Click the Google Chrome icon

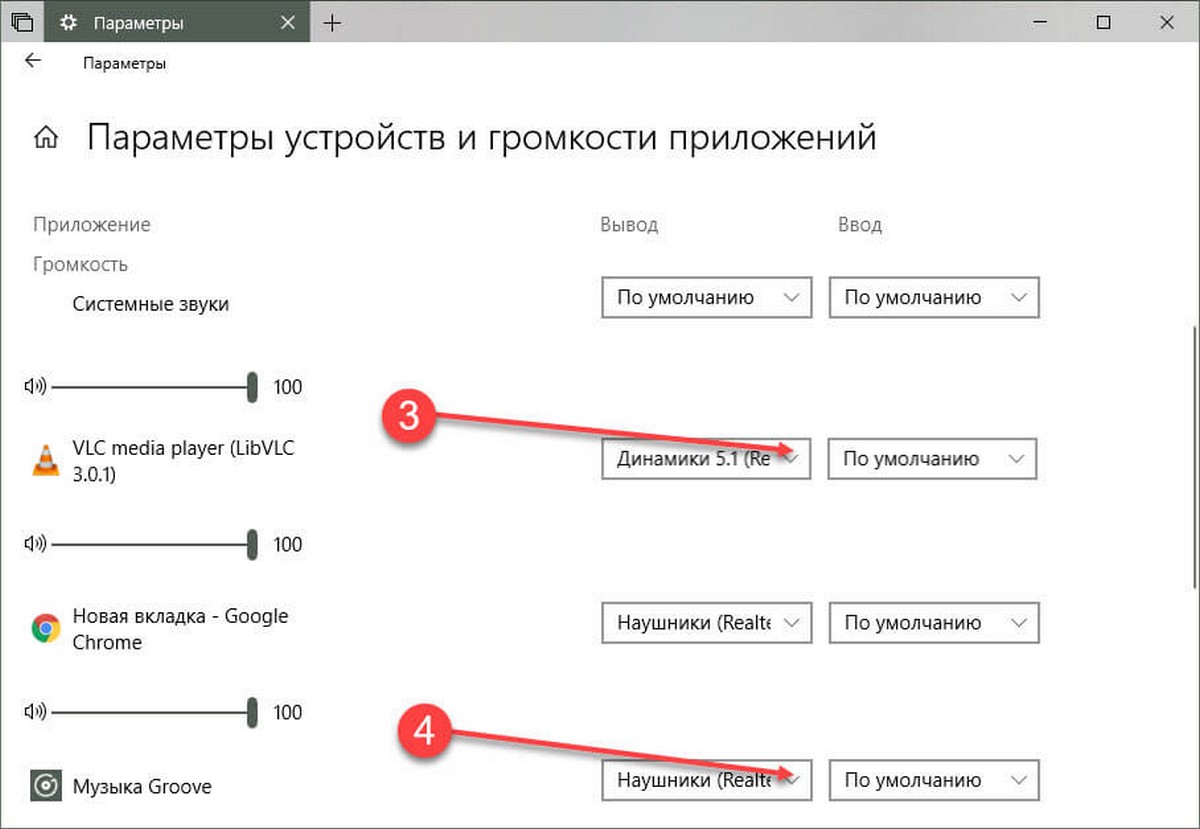45,629
